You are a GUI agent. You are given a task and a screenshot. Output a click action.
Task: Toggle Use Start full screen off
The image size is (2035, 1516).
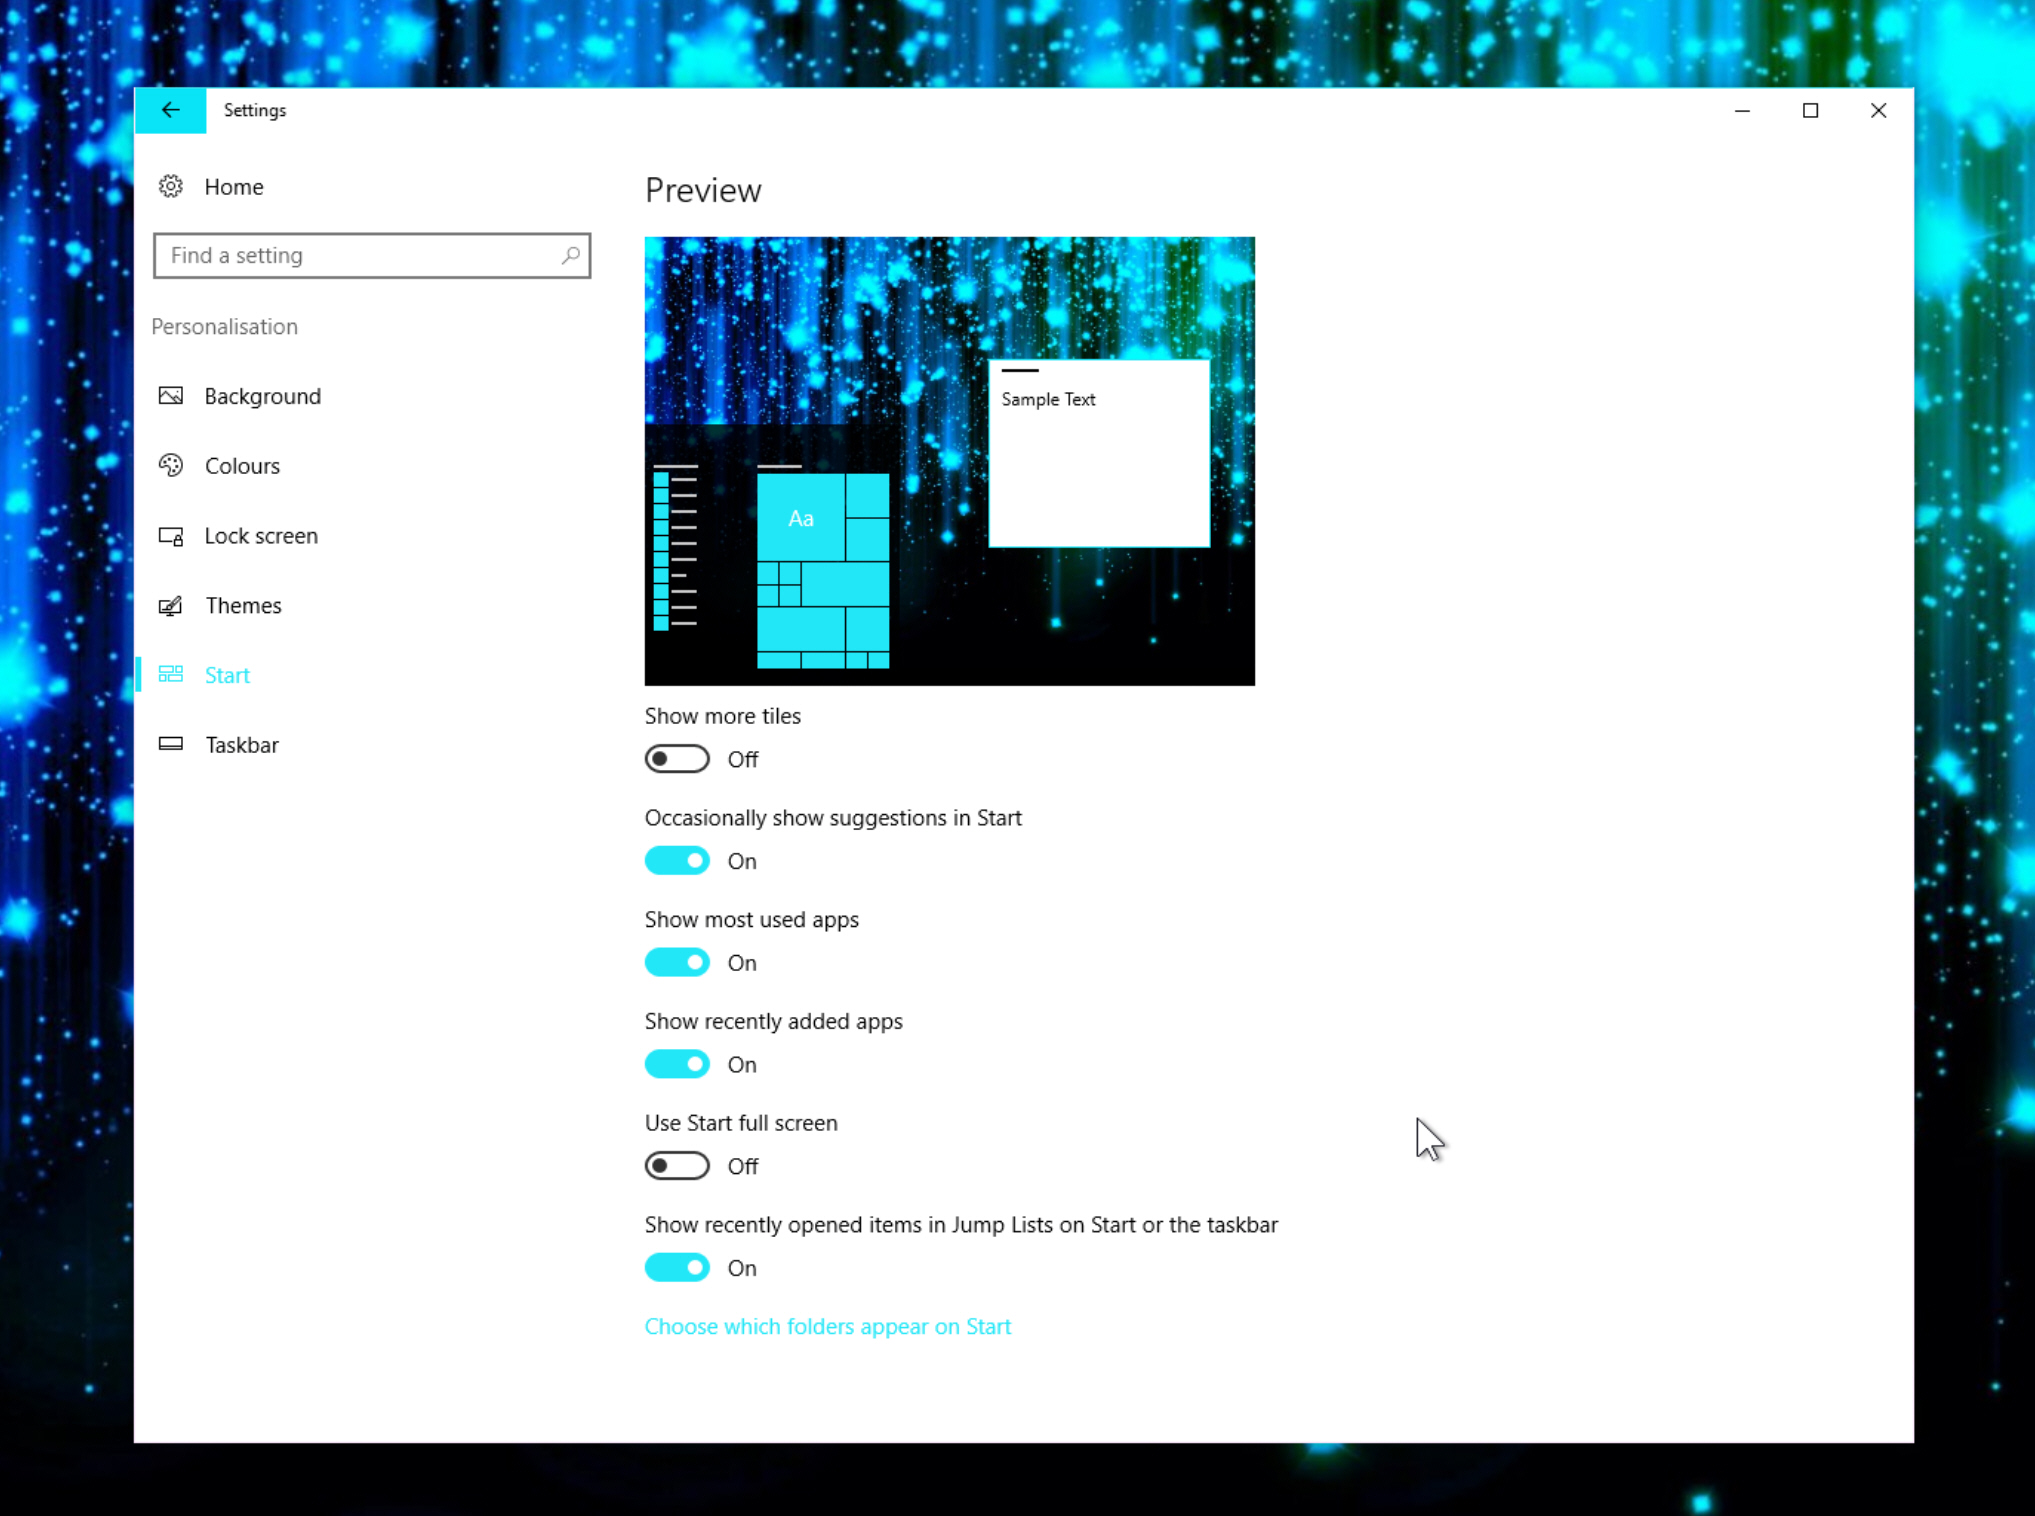[678, 1164]
